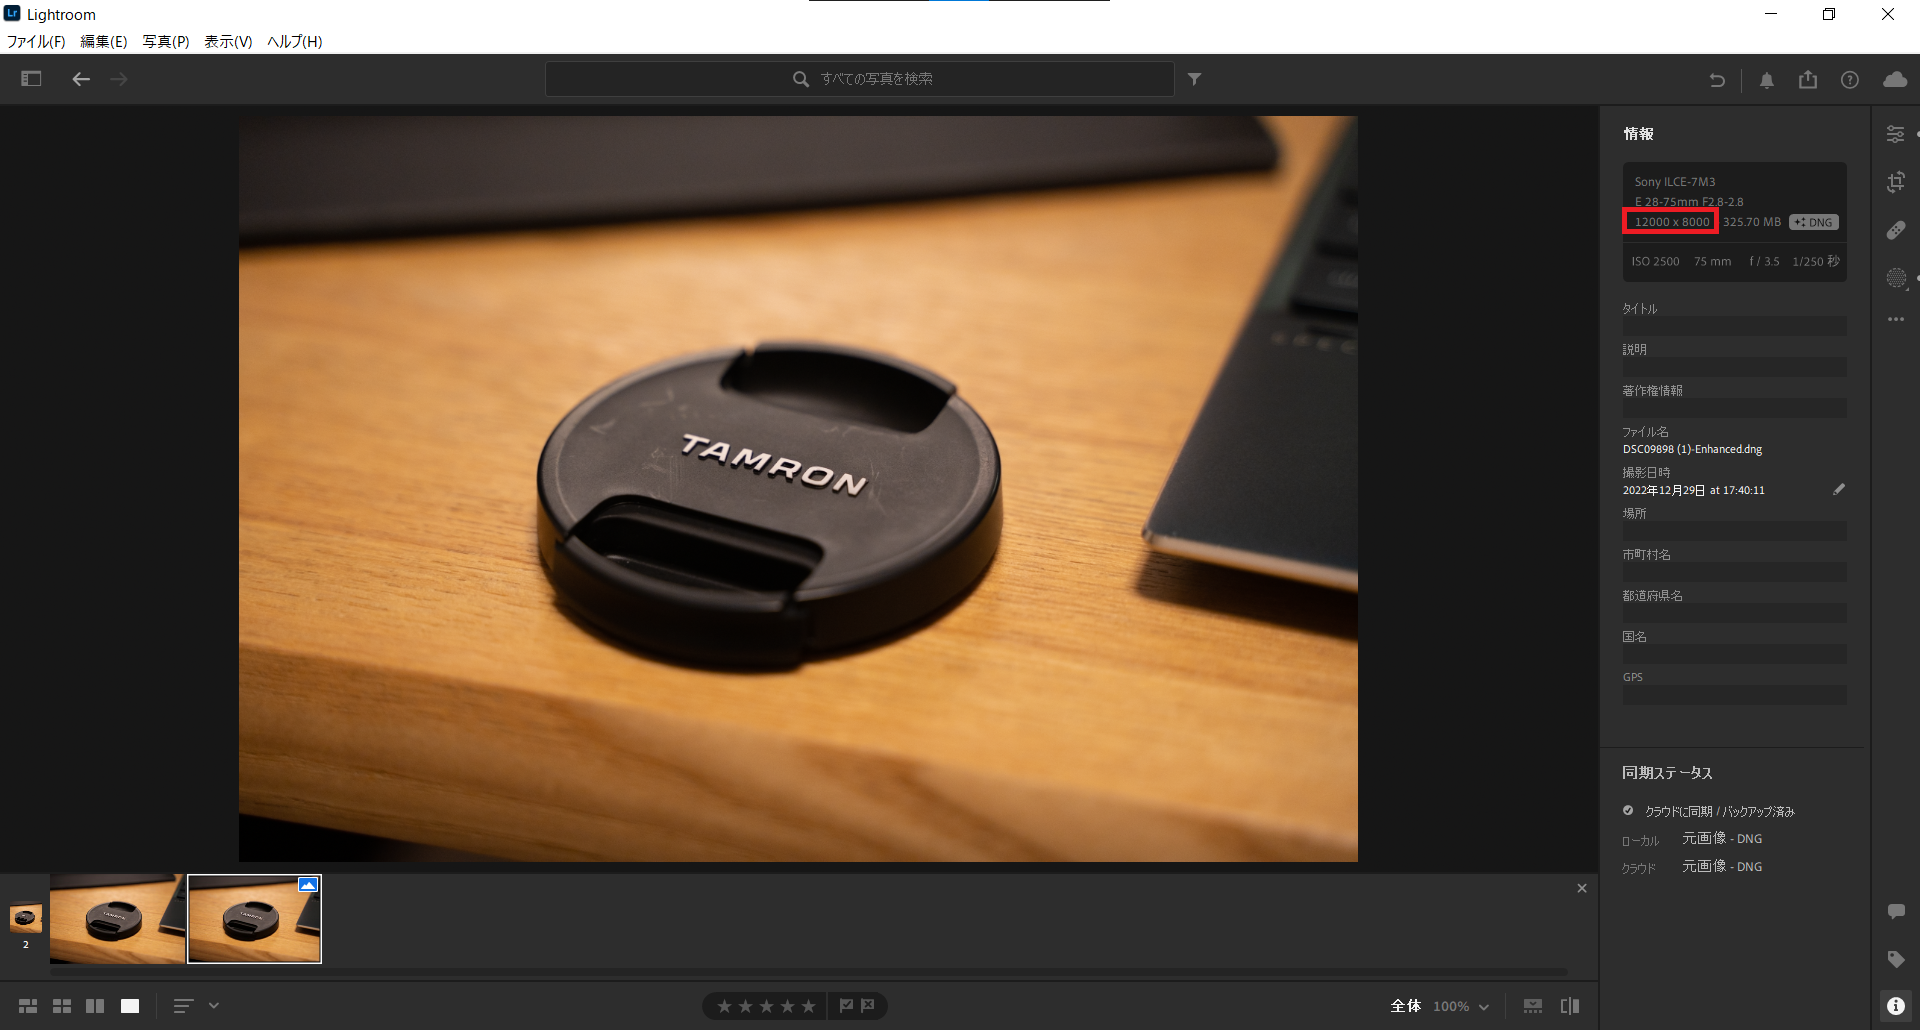This screenshot has width=1920, height=1030.
Task: Select the Crop and rotate tool
Action: point(1895,182)
